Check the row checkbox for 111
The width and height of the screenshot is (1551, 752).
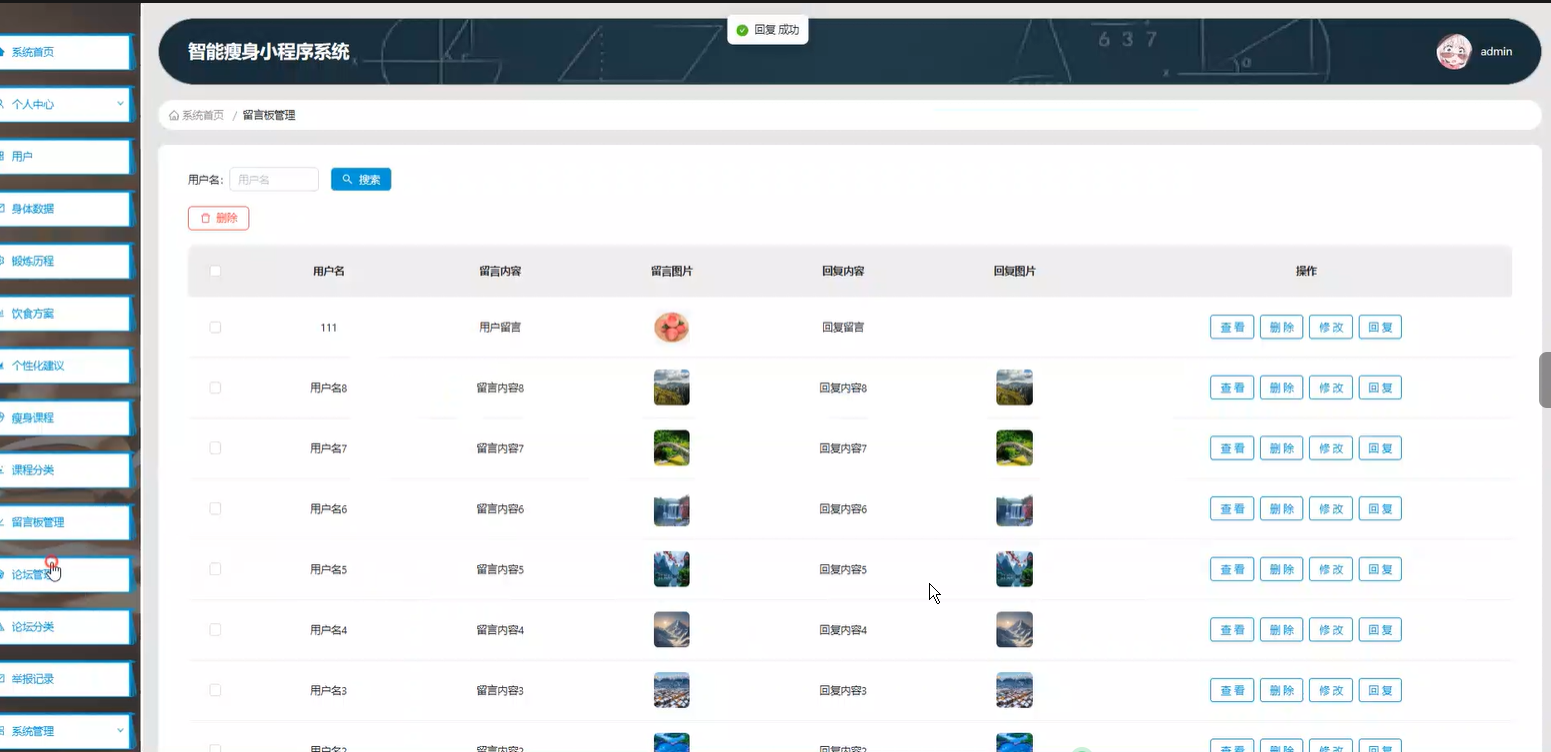pos(215,327)
